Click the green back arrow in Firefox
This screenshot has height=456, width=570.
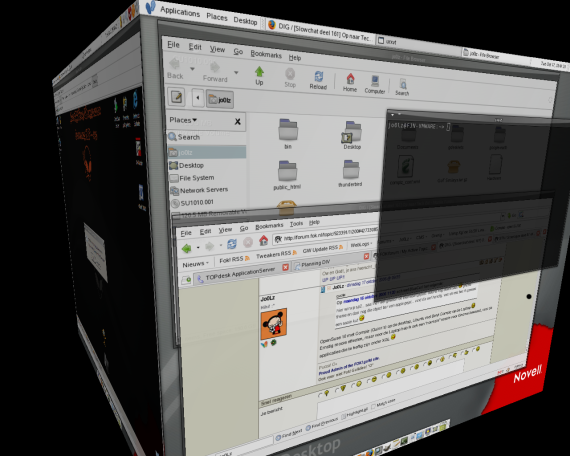click(187, 248)
